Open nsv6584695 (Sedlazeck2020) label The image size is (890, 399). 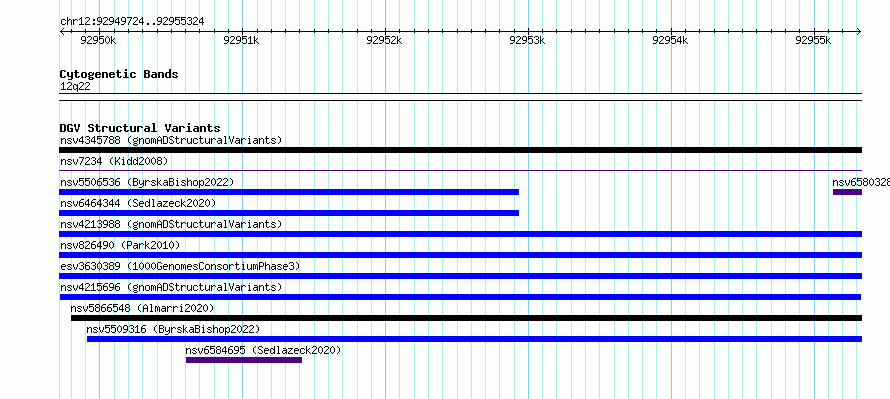pyautogui.click(x=263, y=350)
